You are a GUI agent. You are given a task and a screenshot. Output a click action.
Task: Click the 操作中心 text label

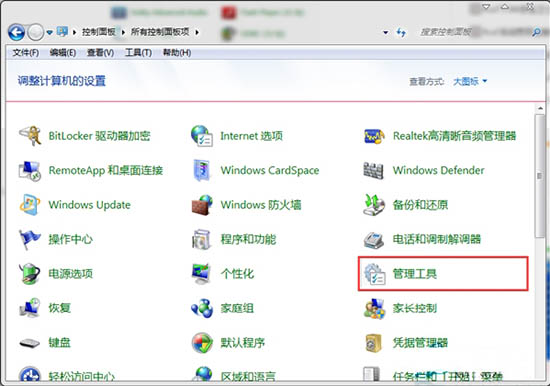coord(71,239)
